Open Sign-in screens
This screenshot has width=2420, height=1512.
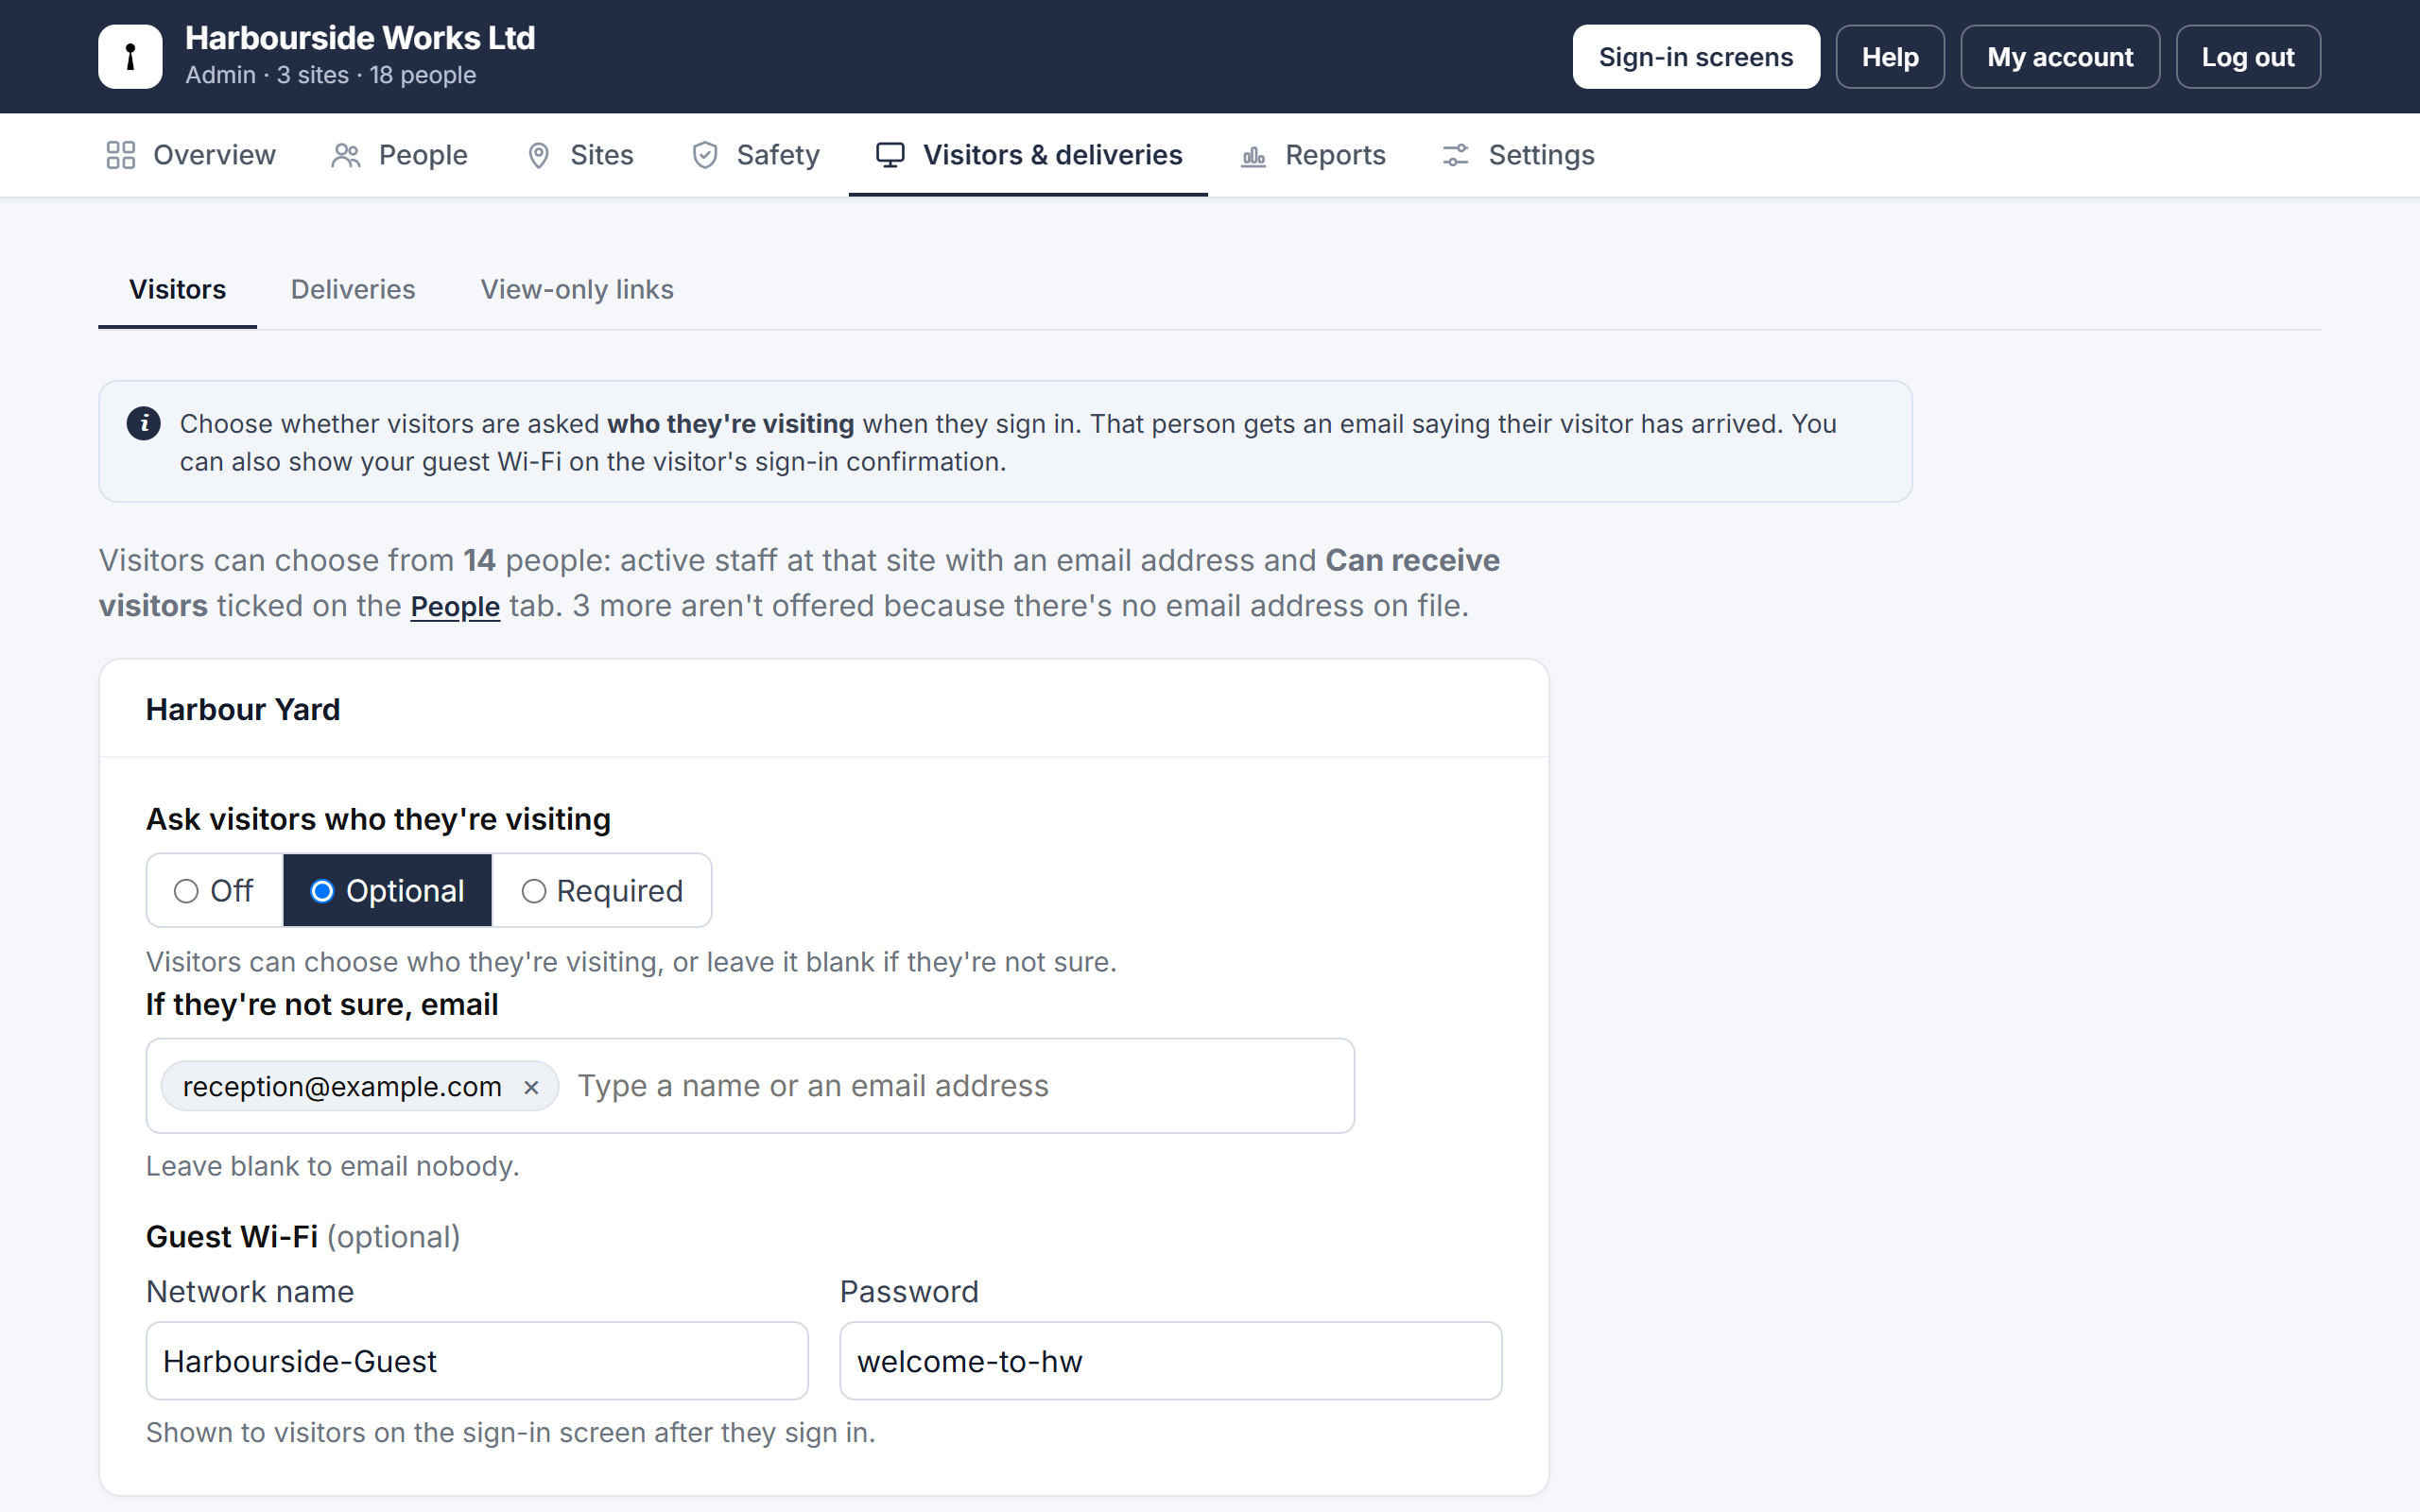coord(1696,57)
